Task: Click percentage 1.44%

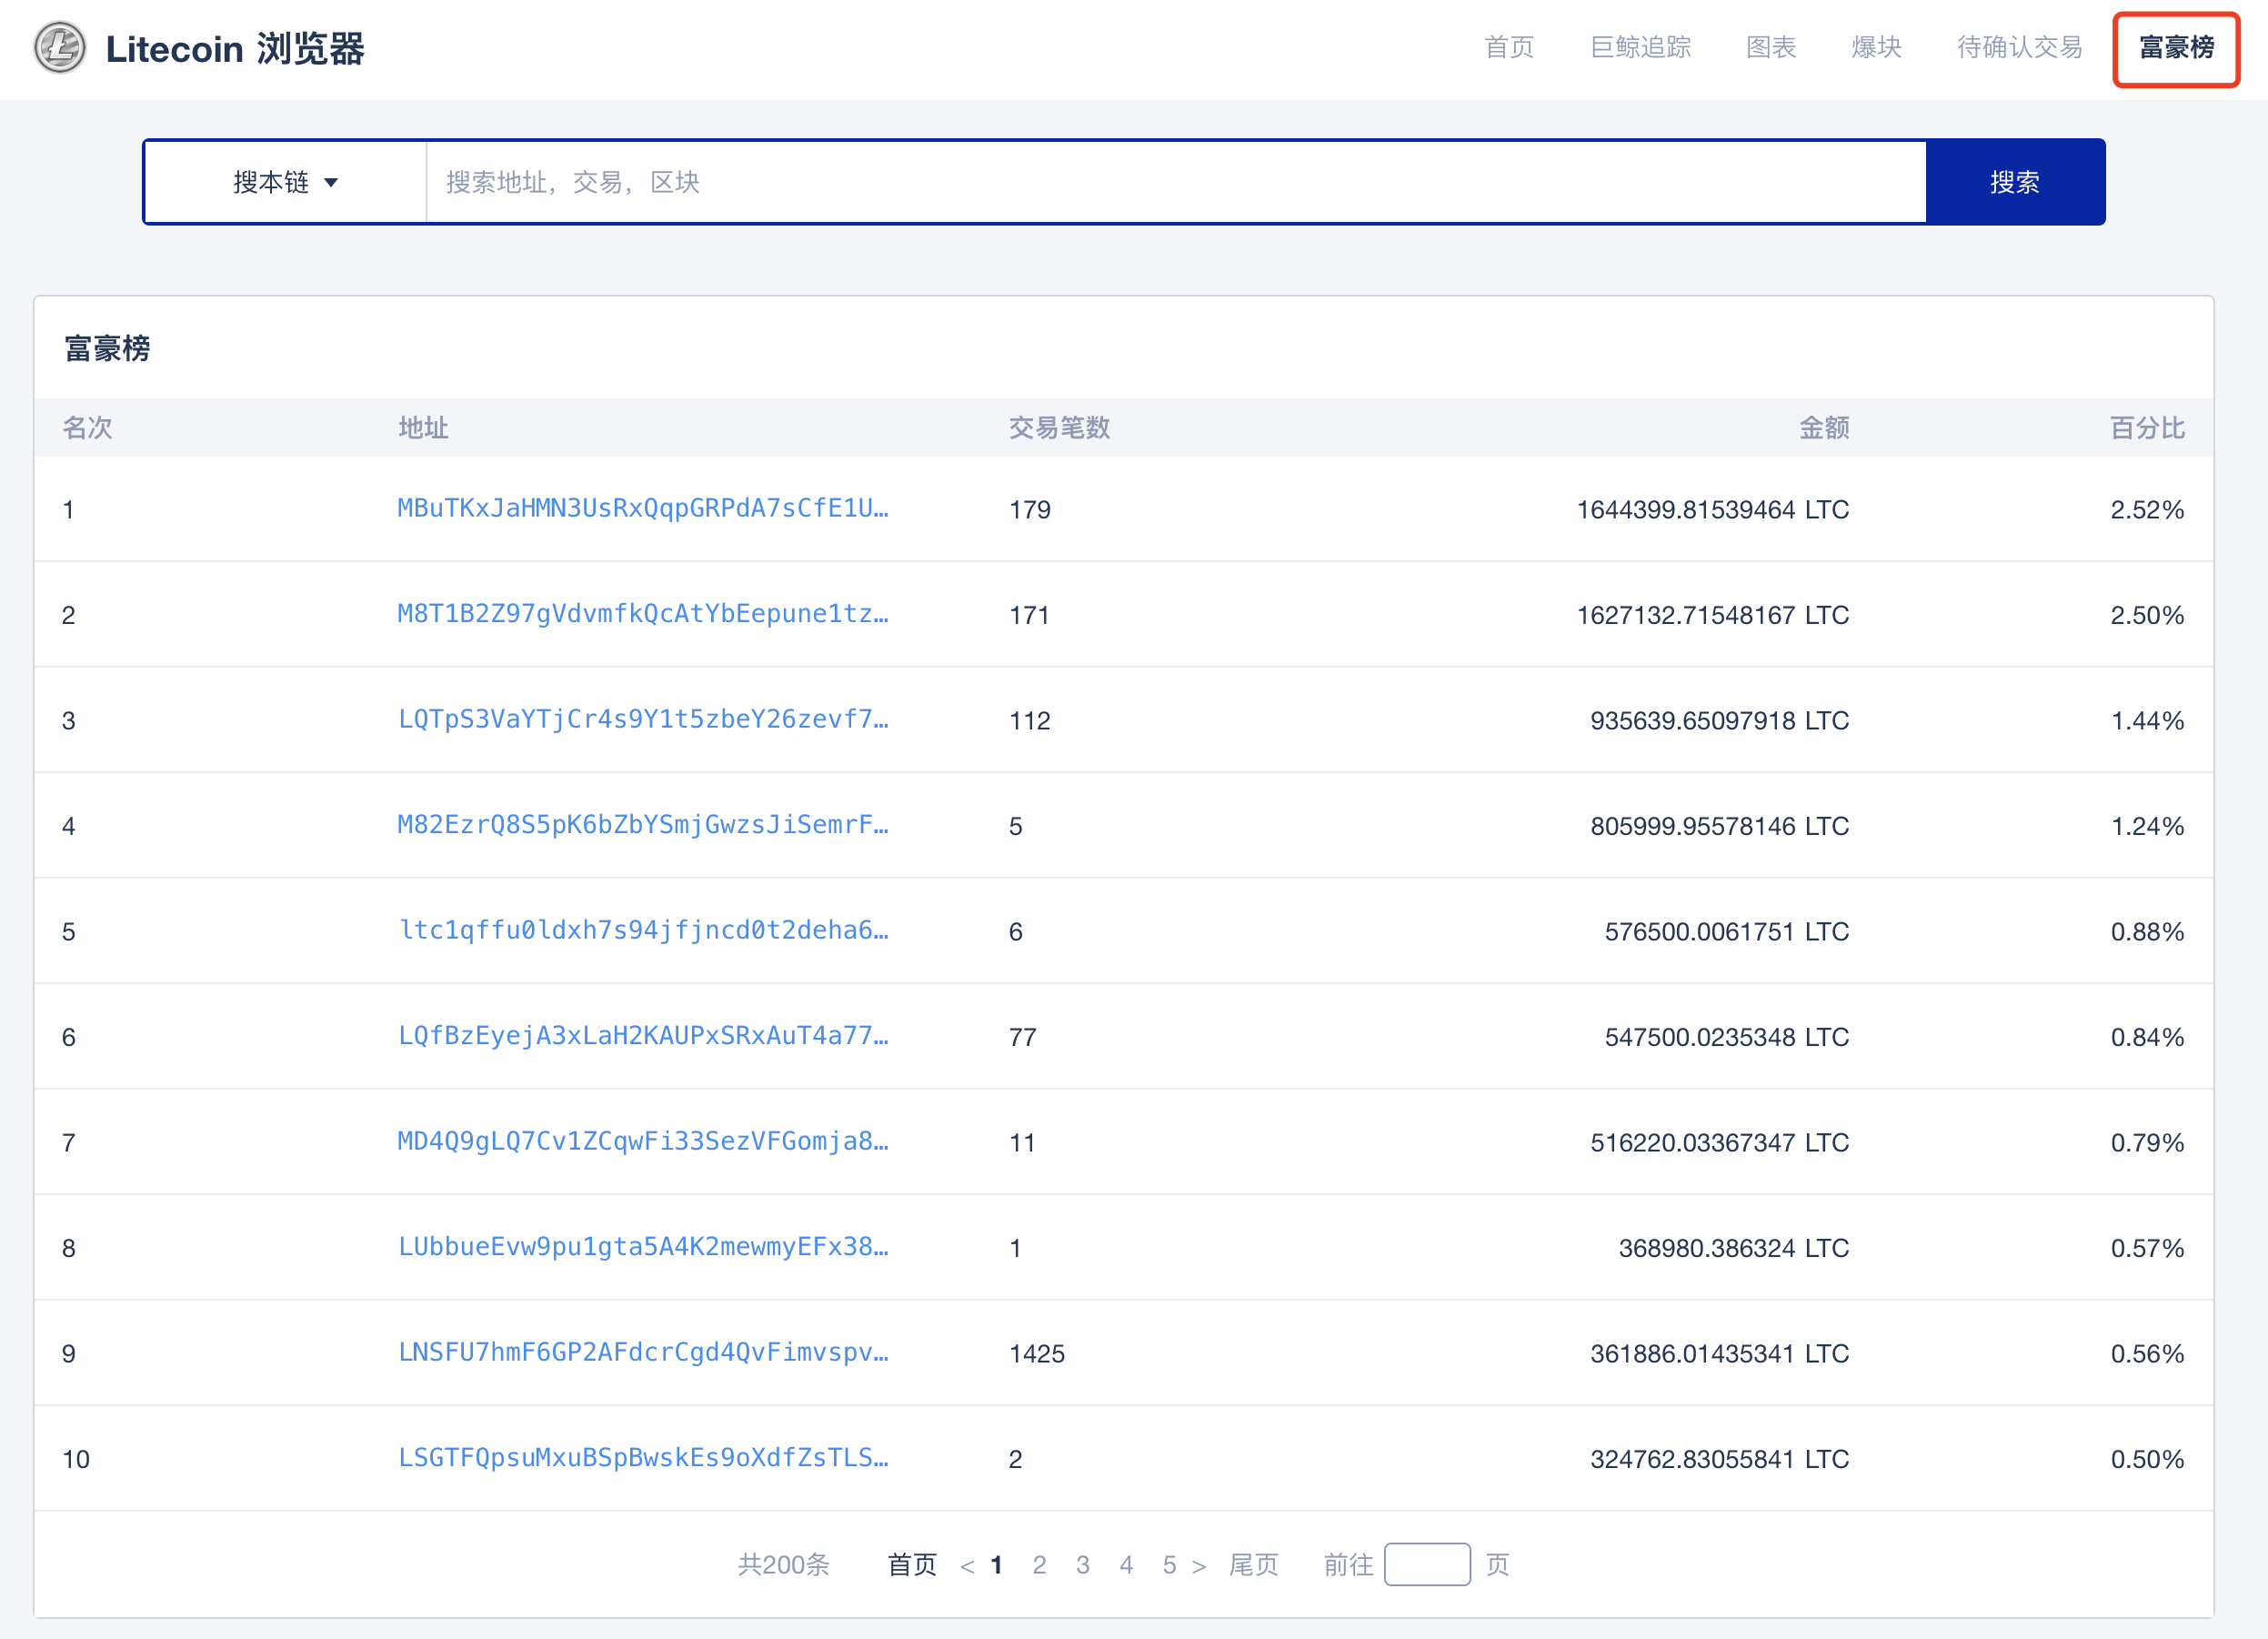Action: coord(2147,721)
